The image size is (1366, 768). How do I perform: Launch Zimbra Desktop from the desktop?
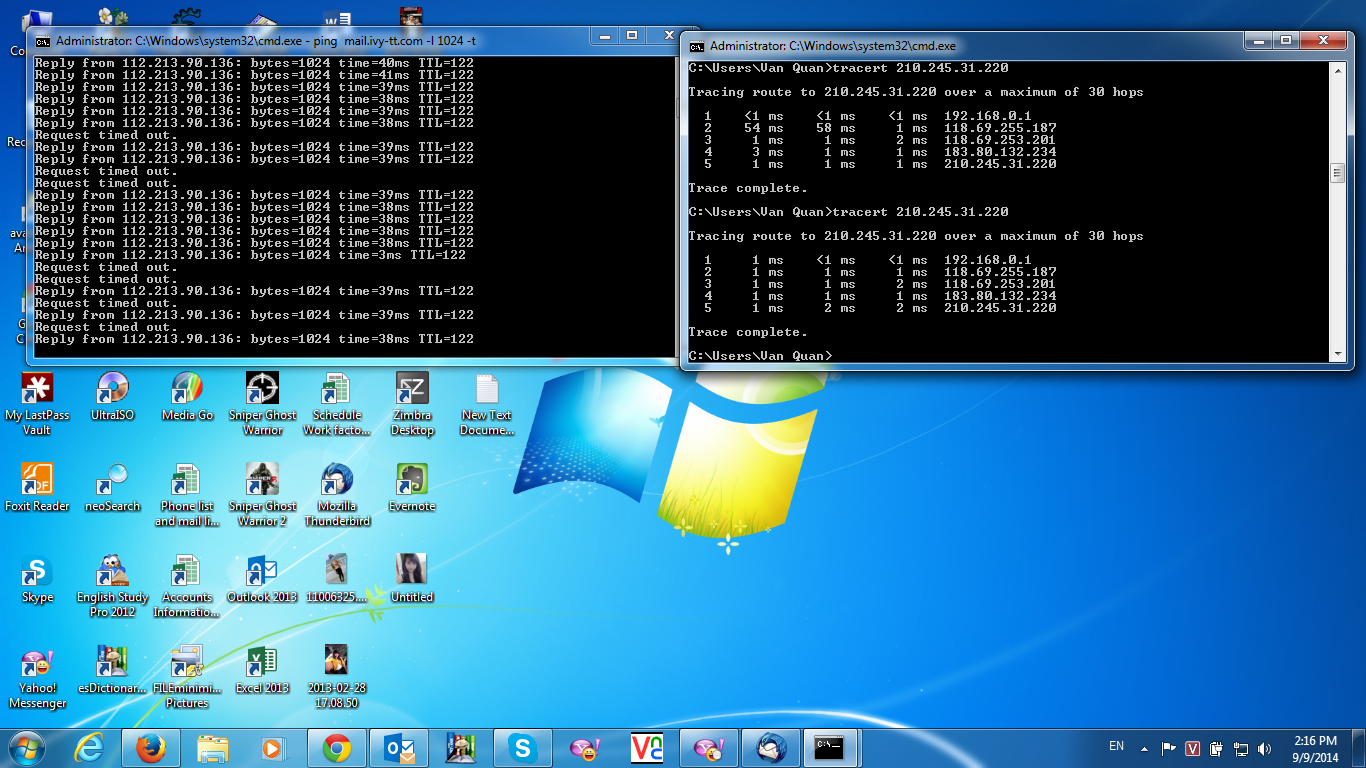point(412,404)
